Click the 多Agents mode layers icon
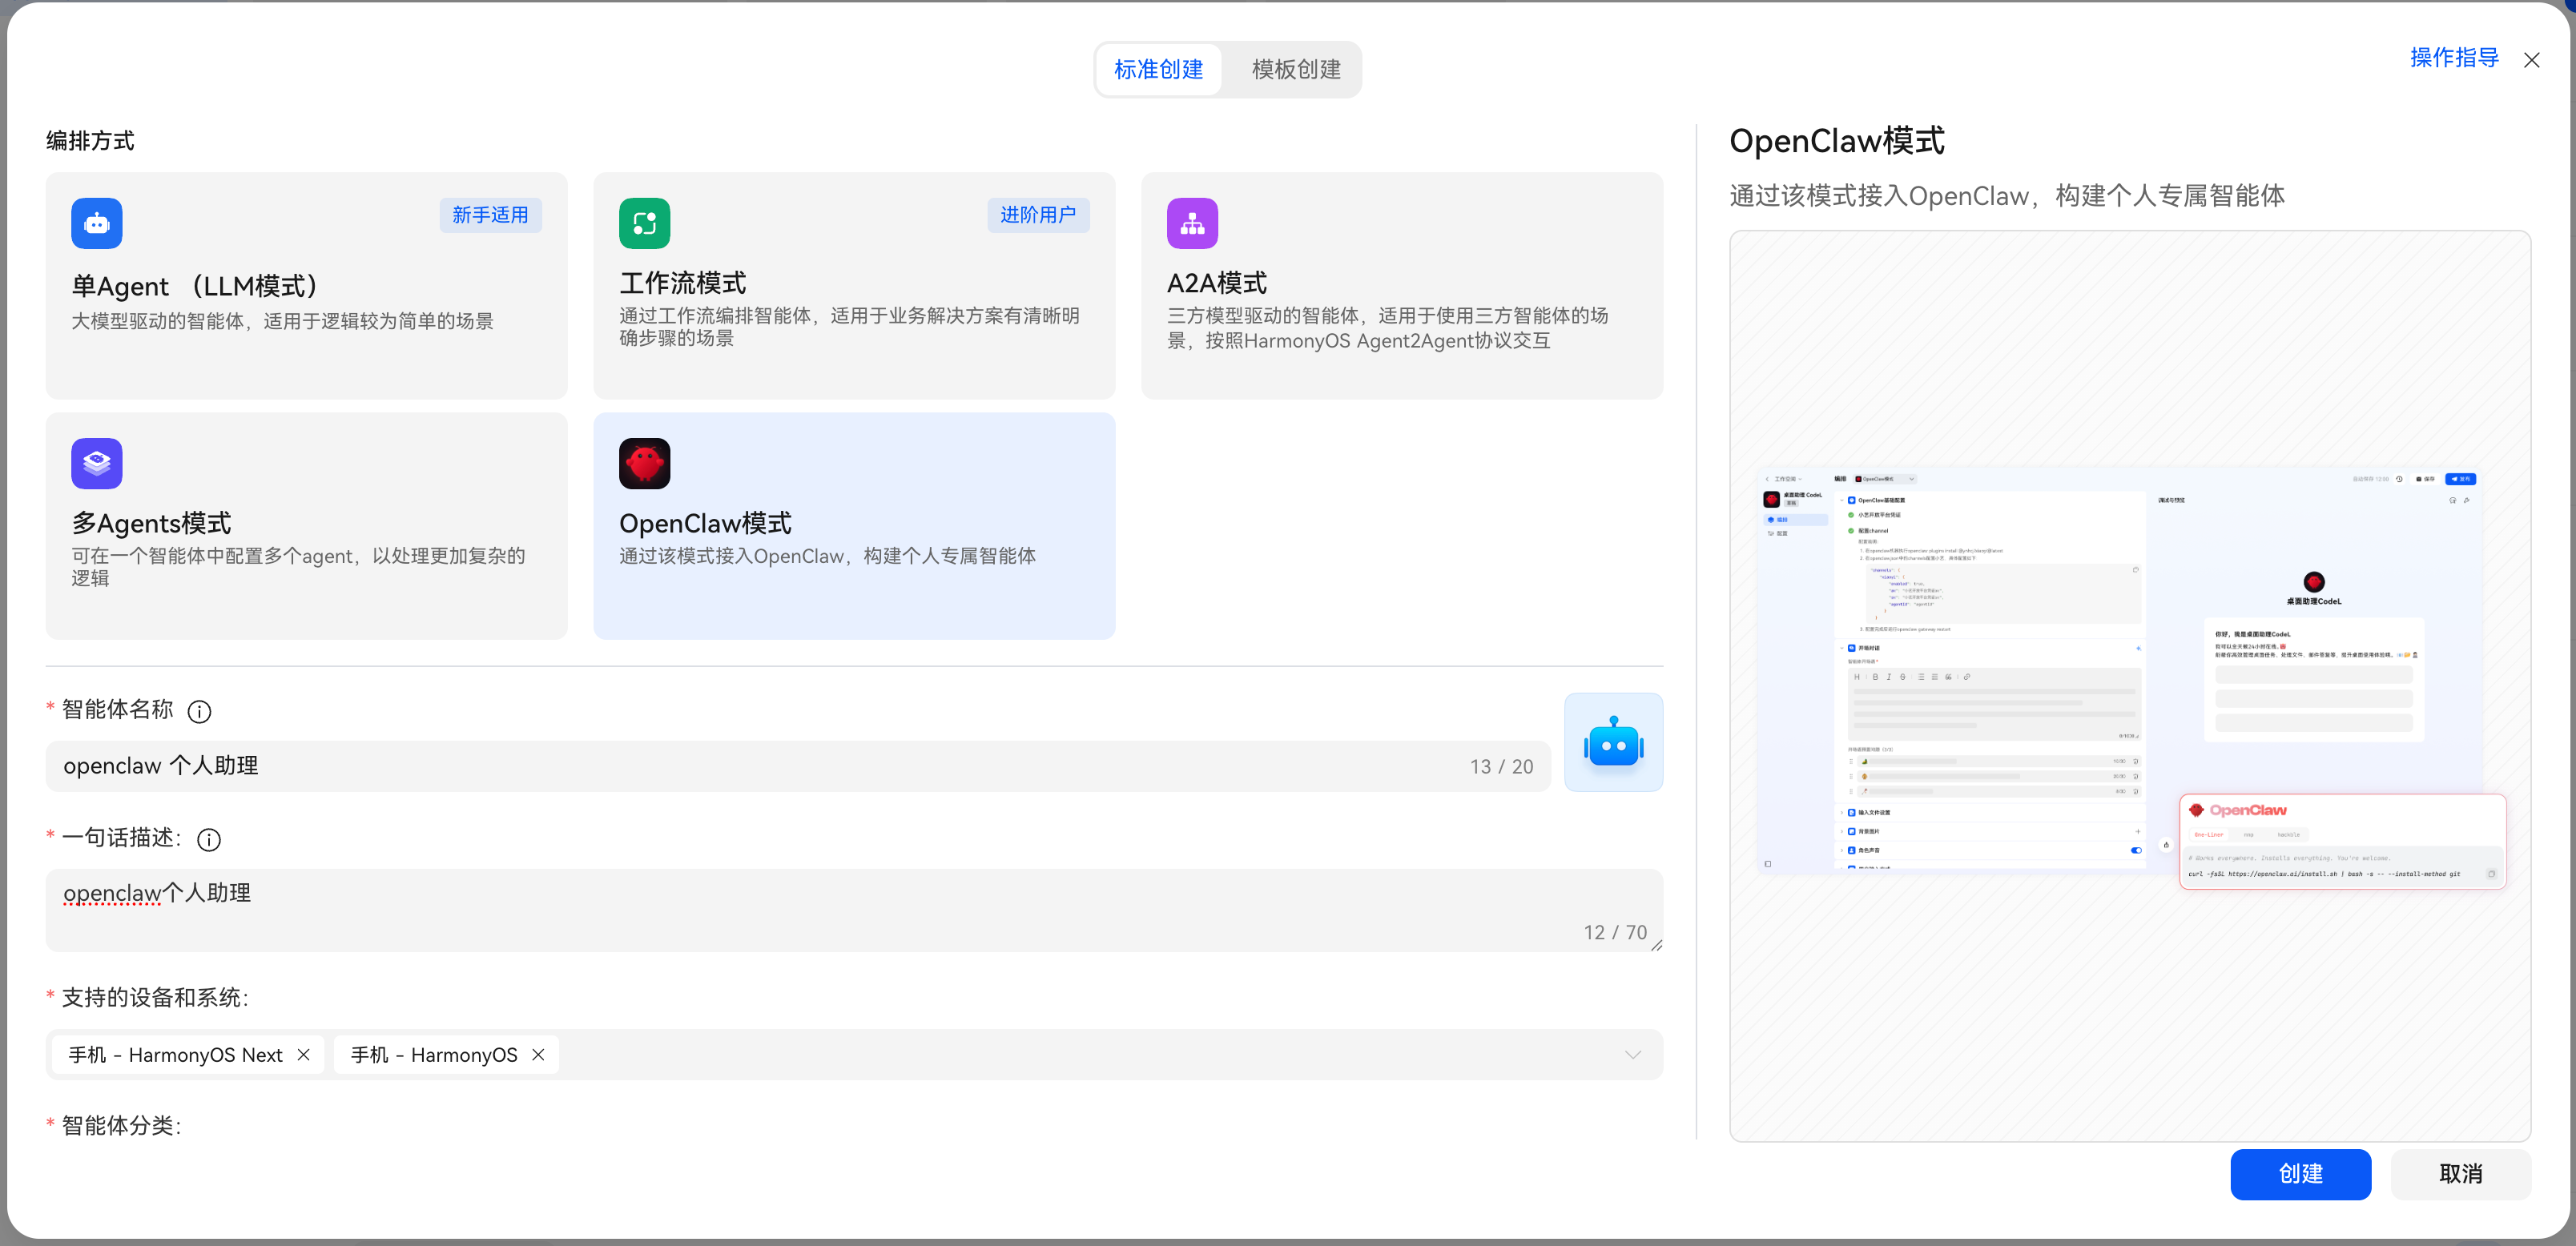The width and height of the screenshot is (2576, 1246). pos(97,463)
